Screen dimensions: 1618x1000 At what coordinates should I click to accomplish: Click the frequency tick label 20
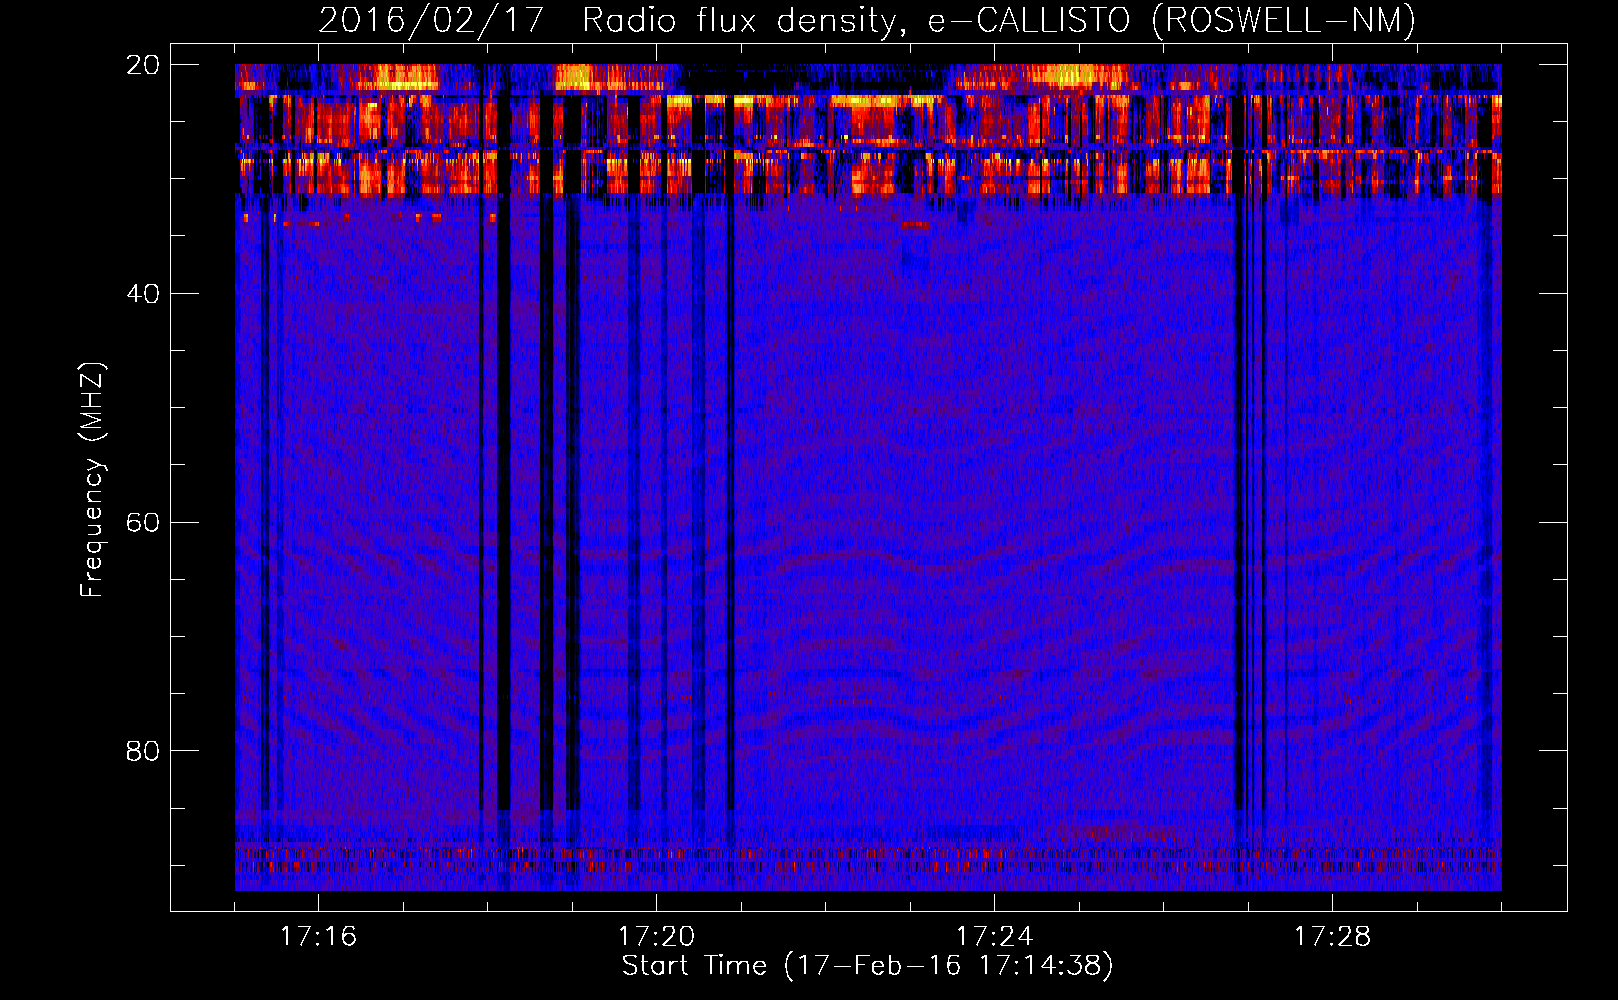tap(143, 65)
